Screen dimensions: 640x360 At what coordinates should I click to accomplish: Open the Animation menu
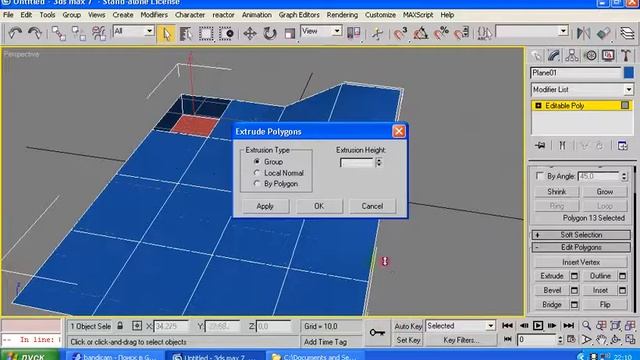256,15
